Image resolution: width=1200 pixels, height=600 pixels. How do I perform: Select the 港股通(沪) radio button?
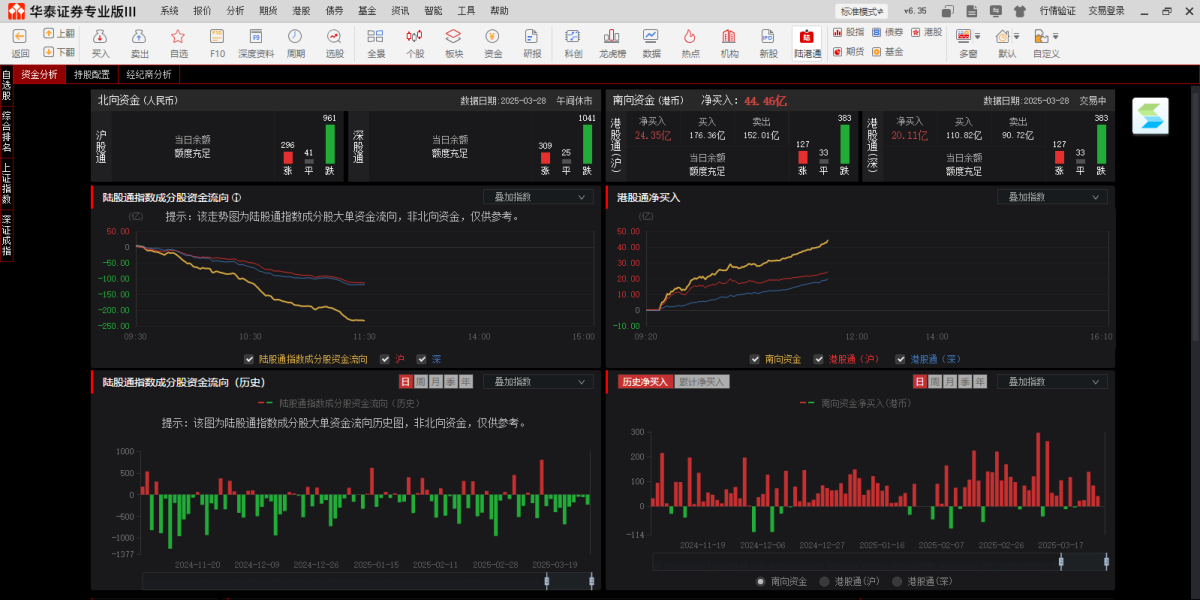click(x=825, y=581)
